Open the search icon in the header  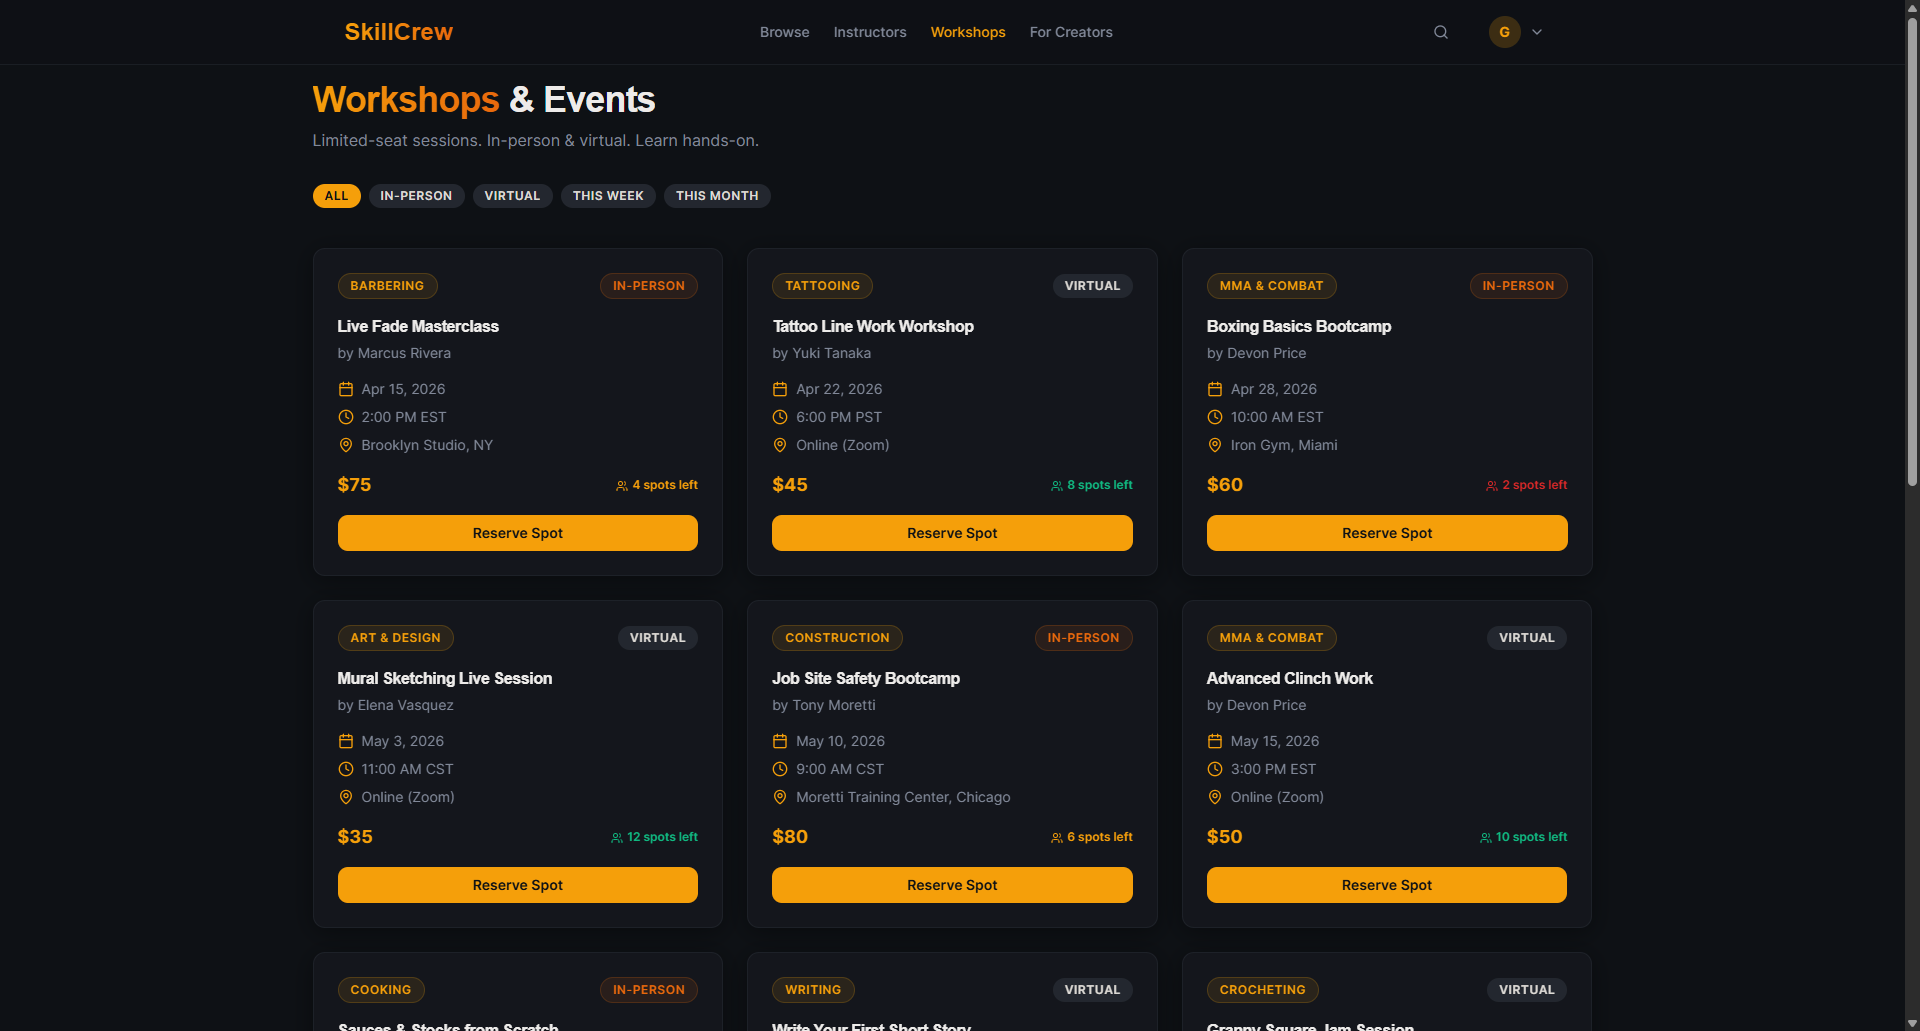coord(1441,32)
